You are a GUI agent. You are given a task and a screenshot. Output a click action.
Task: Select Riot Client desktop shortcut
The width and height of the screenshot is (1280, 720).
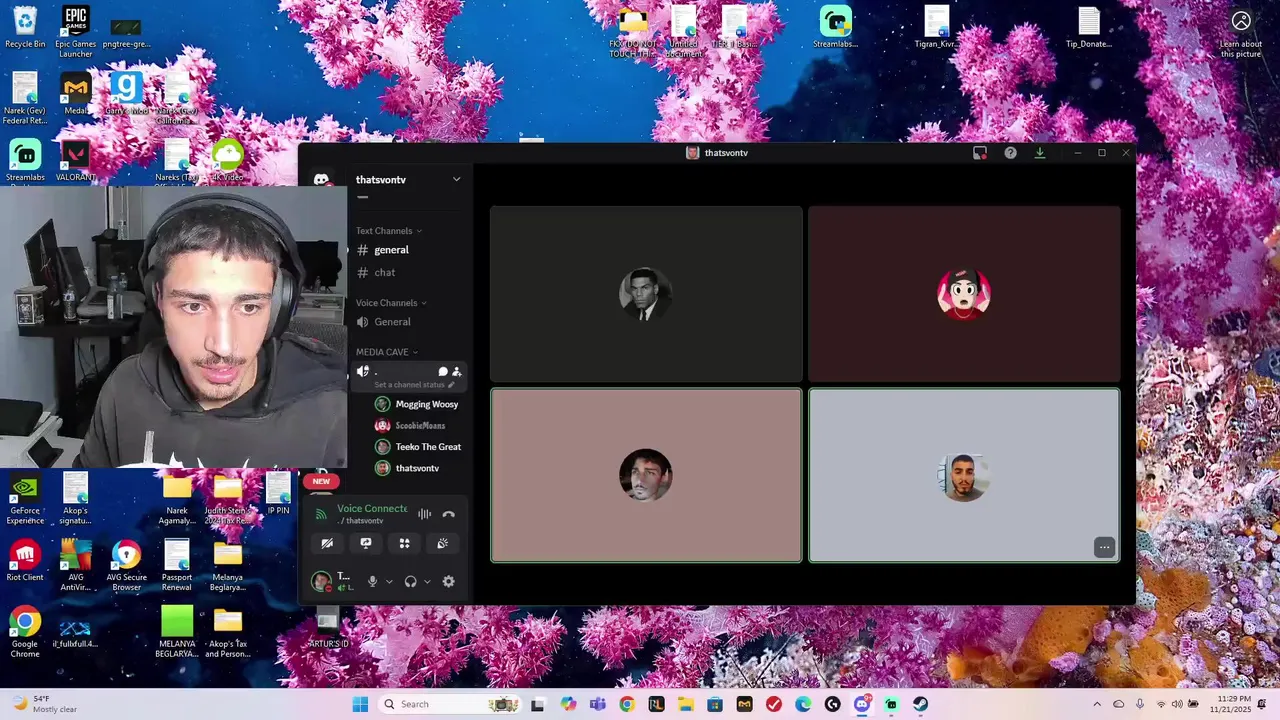tap(25, 561)
